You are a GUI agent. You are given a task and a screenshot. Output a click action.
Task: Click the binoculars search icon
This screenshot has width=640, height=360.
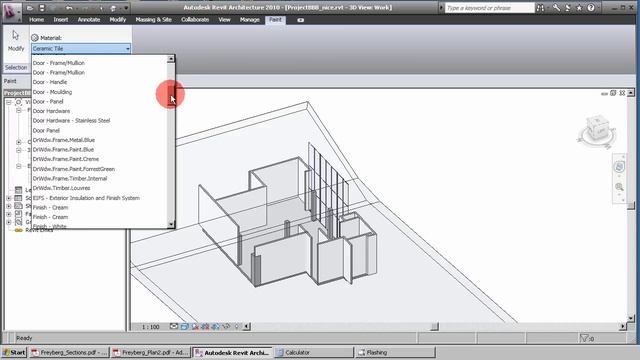click(540, 8)
